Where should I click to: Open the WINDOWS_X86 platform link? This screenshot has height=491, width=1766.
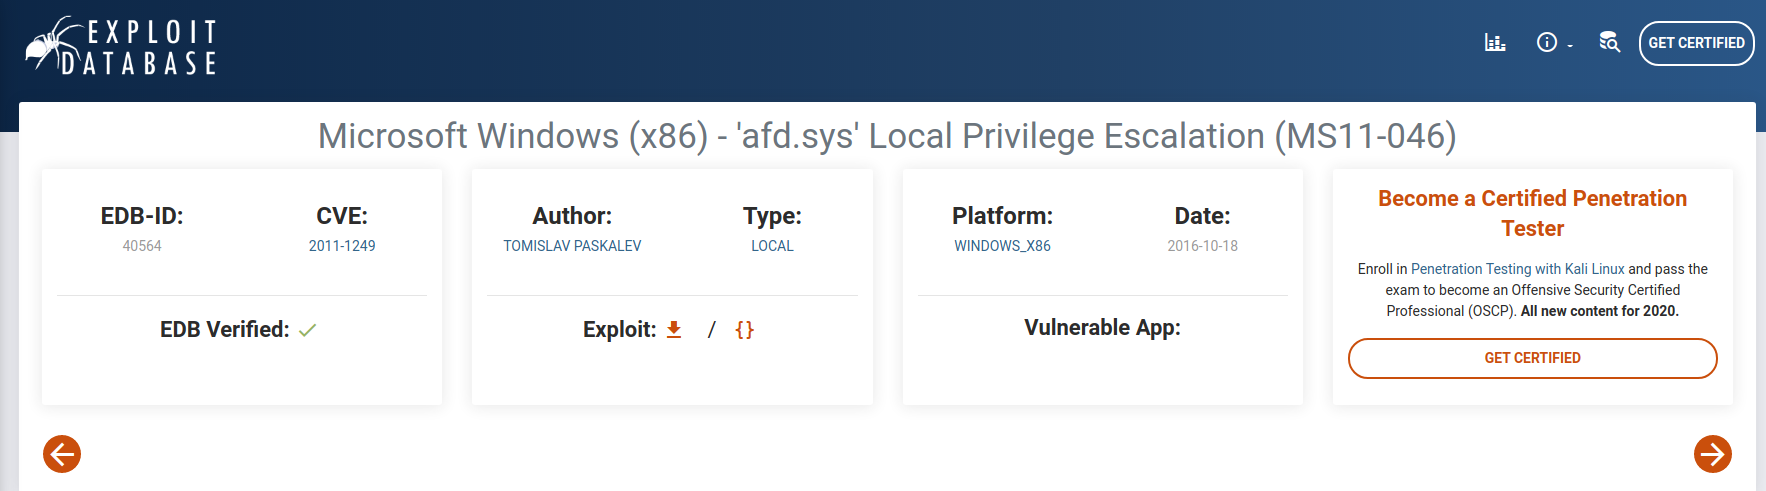coord(1002,246)
